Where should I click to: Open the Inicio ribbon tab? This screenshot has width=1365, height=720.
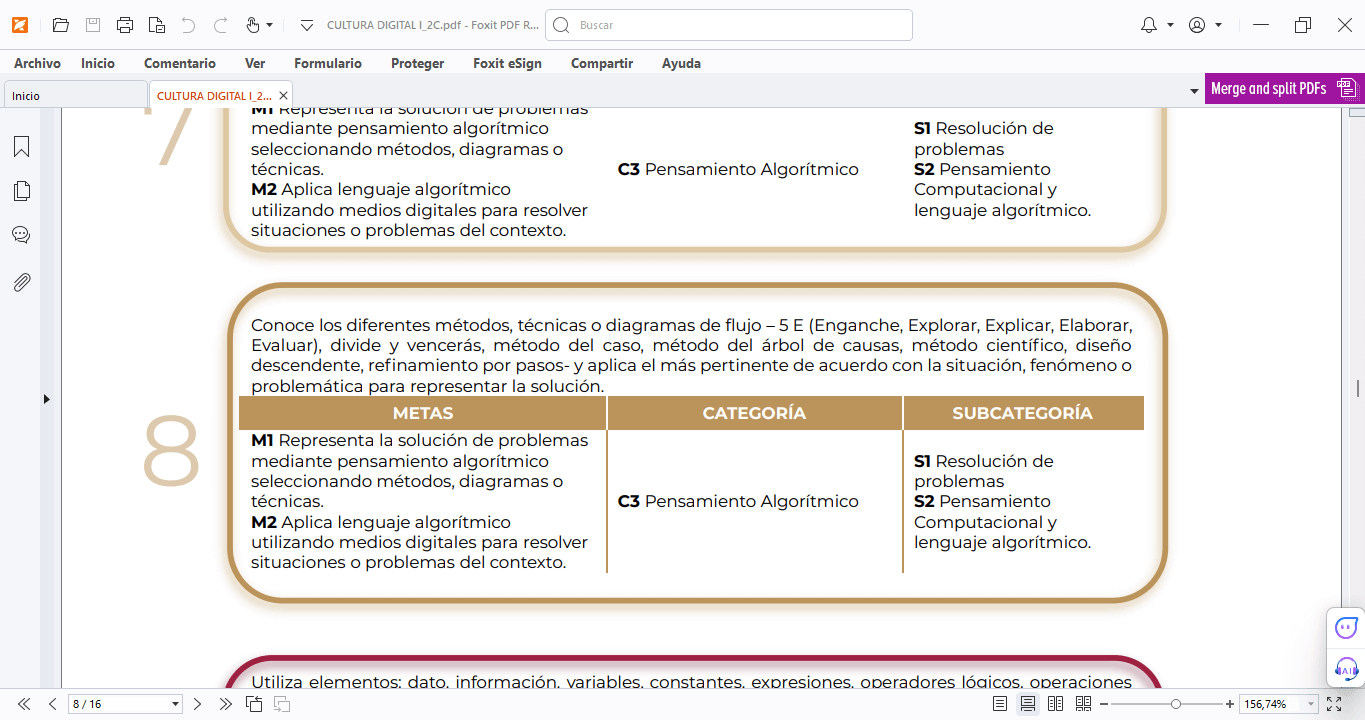[98, 63]
